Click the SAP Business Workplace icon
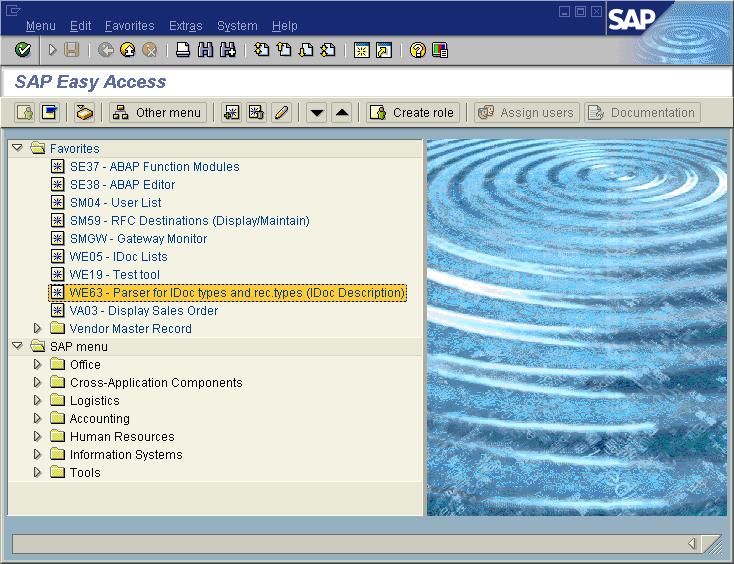The image size is (734, 564). pos(84,112)
